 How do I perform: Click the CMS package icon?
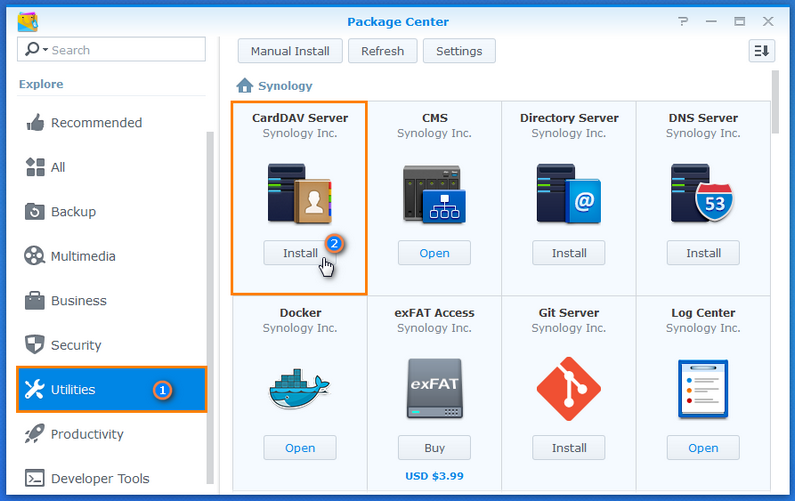[435, 194]
